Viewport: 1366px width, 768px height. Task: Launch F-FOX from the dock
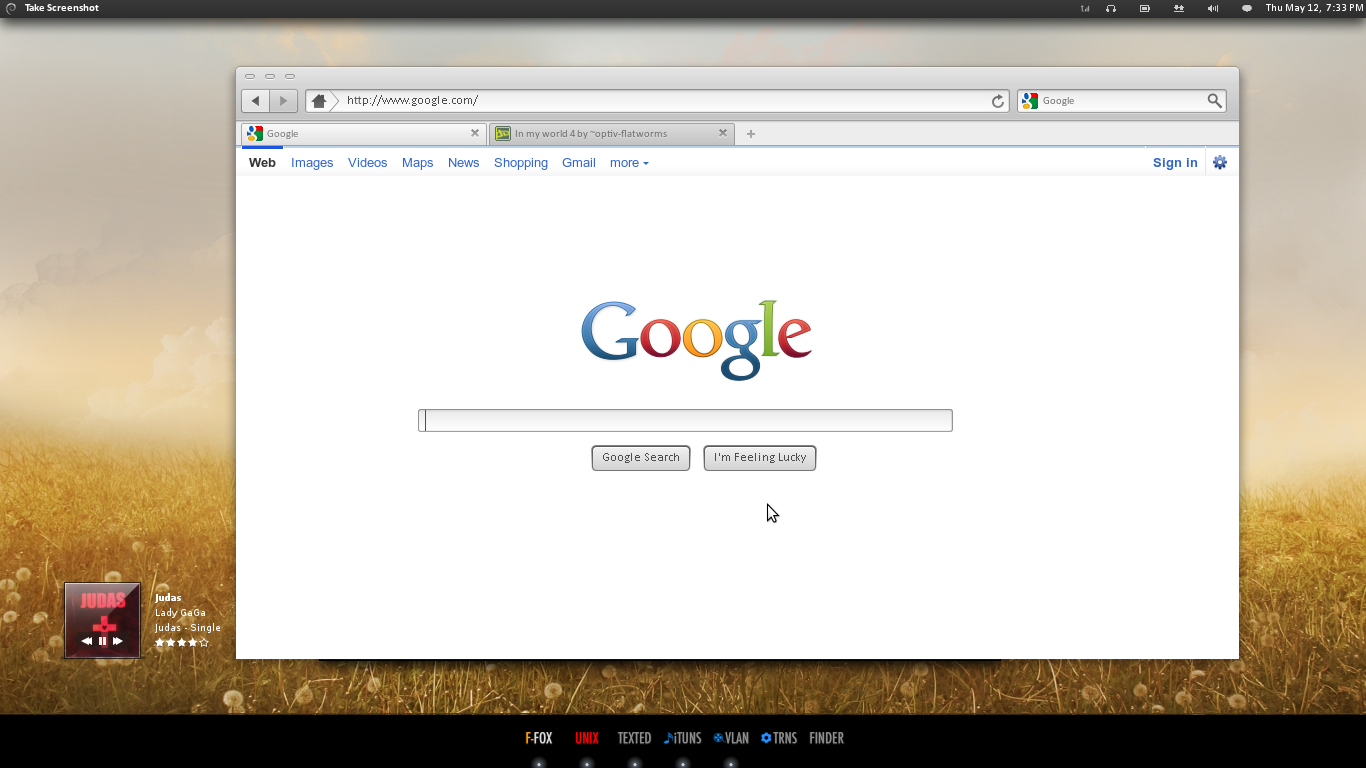539,738
